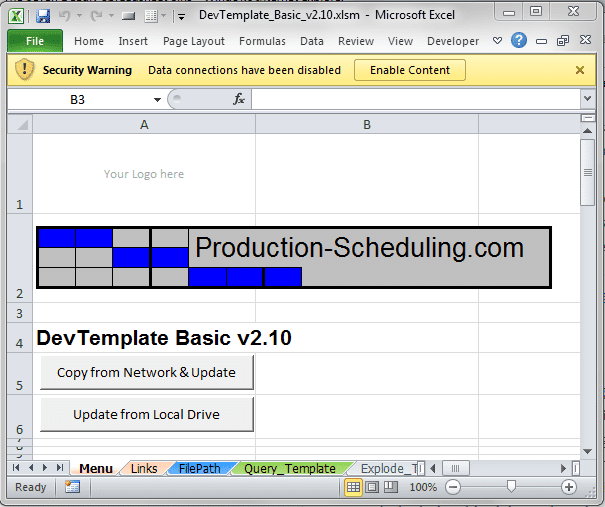Go to next sheet tab arrow

tap(45, 468)
